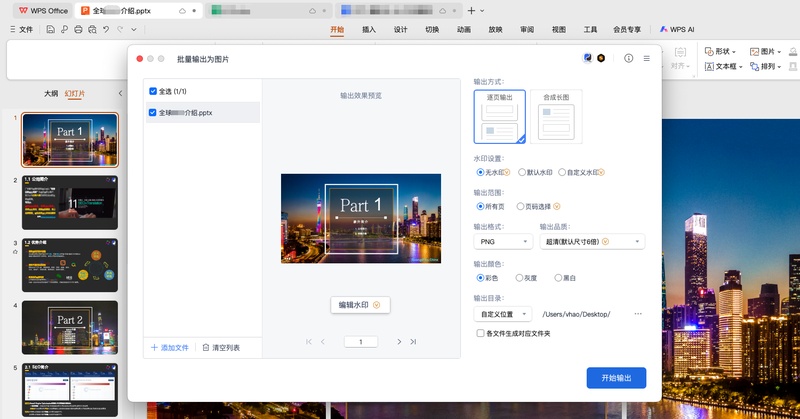800x419 pixels.
Task: Open the 形状 shapes dropdown
Action: (720, 52)
